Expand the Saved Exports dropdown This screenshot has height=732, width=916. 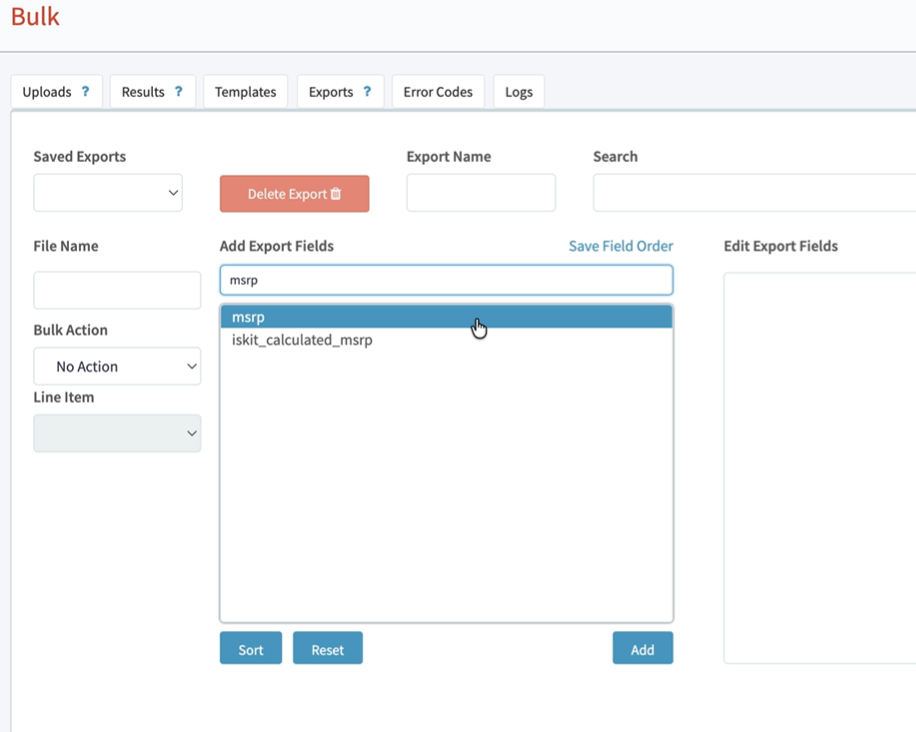tap(108, 193)
